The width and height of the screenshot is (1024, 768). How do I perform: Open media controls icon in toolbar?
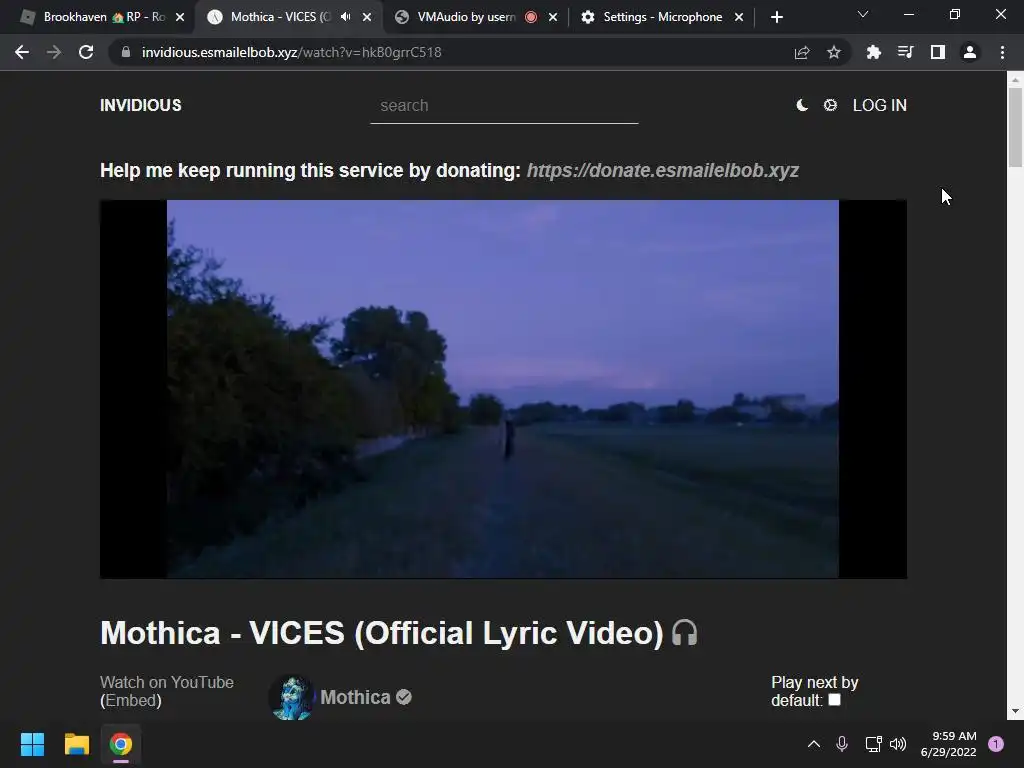tap(905, 52)
